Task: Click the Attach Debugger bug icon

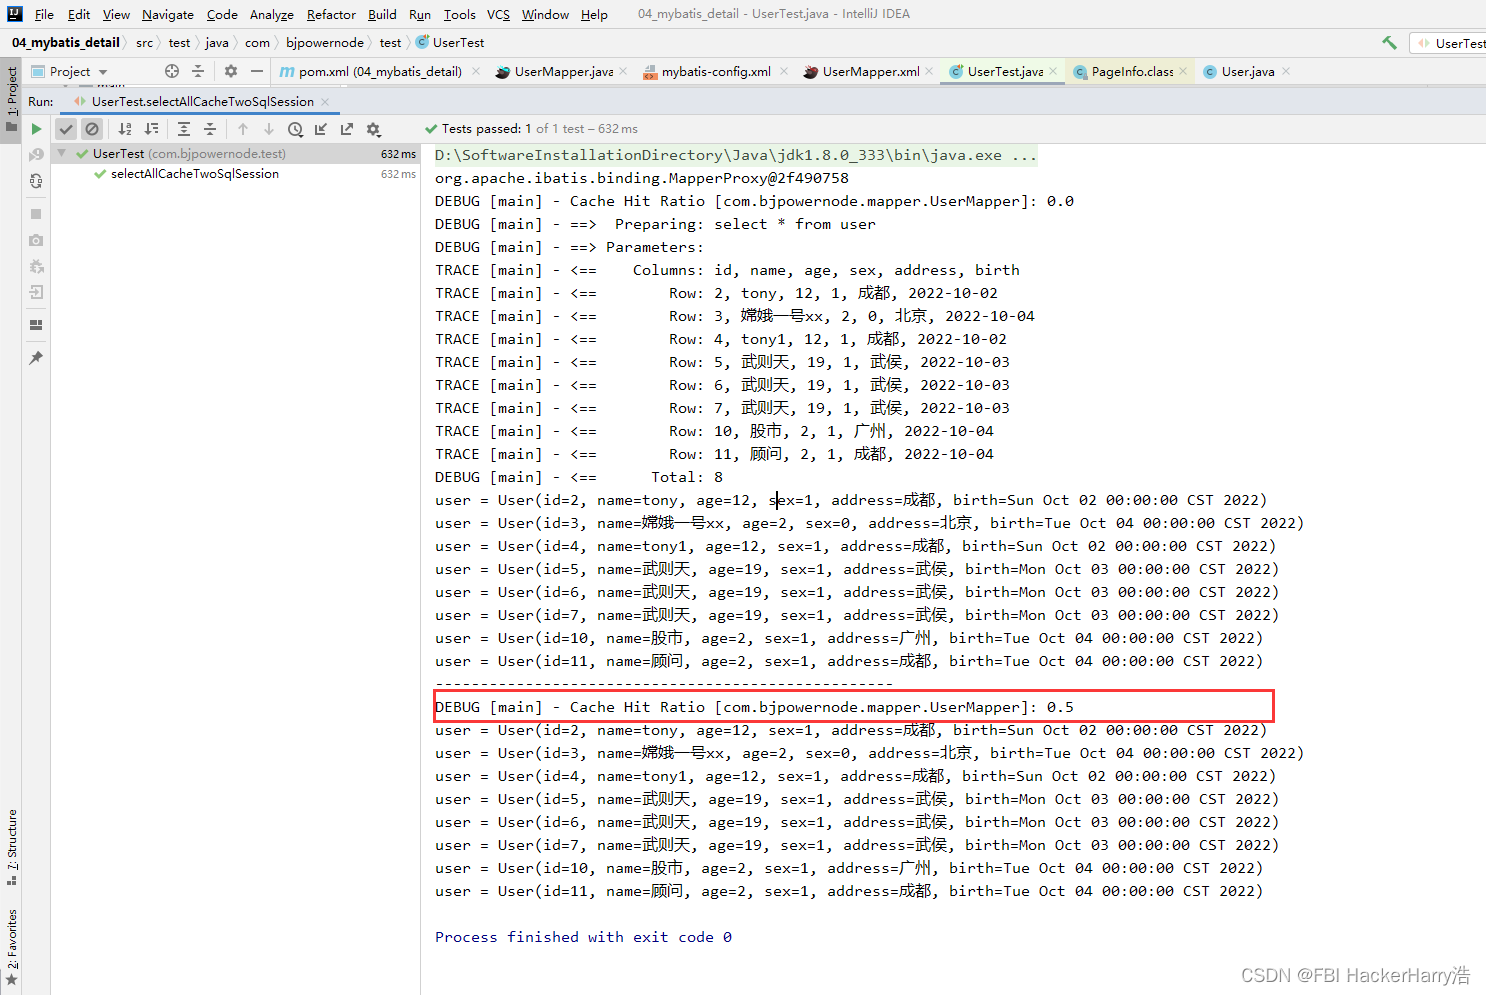Action: tap(36, 266)
